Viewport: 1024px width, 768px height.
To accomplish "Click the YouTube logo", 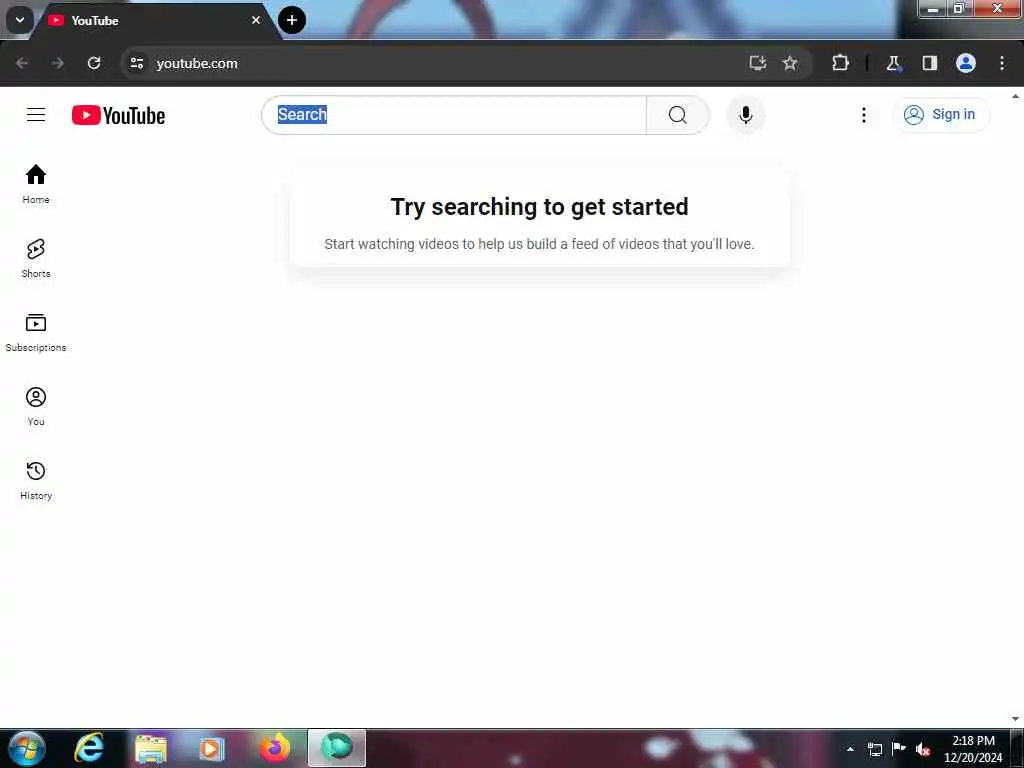I will 118,115.
